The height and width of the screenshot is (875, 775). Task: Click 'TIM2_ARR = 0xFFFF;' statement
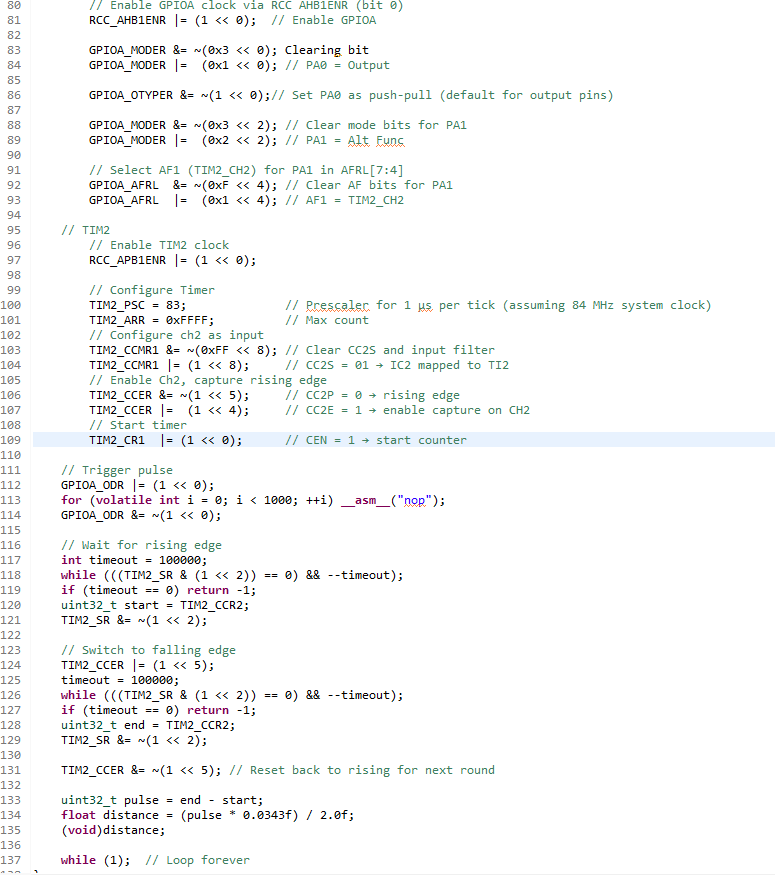coord(151,320)
